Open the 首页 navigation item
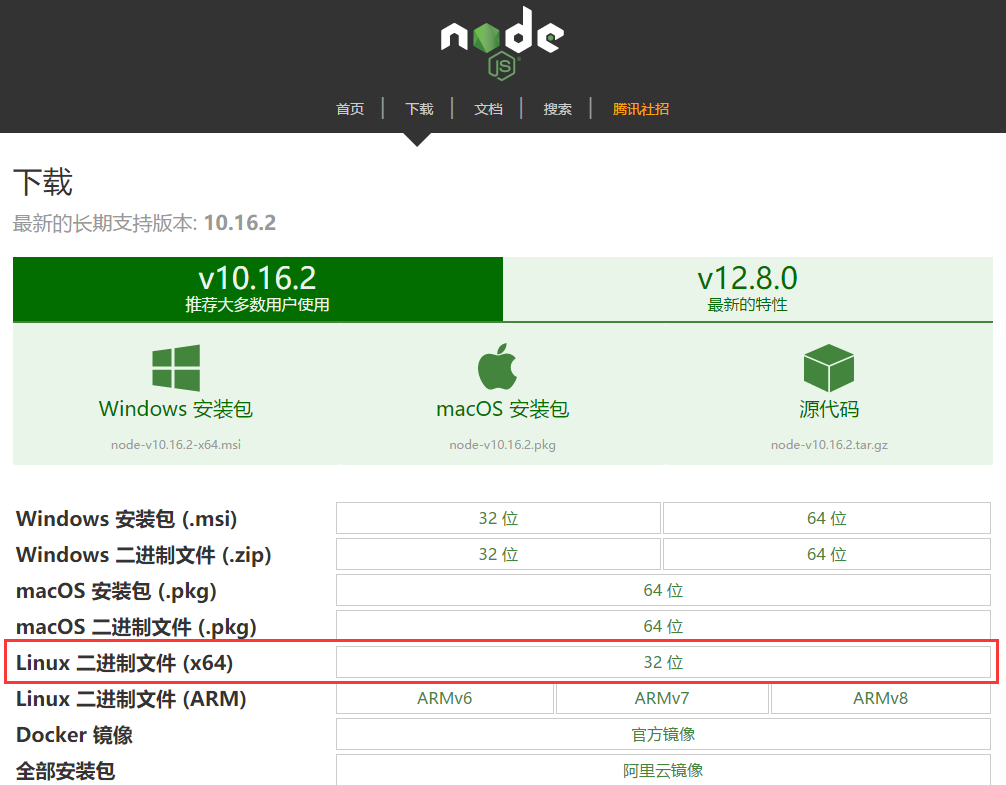 [350, 109]
